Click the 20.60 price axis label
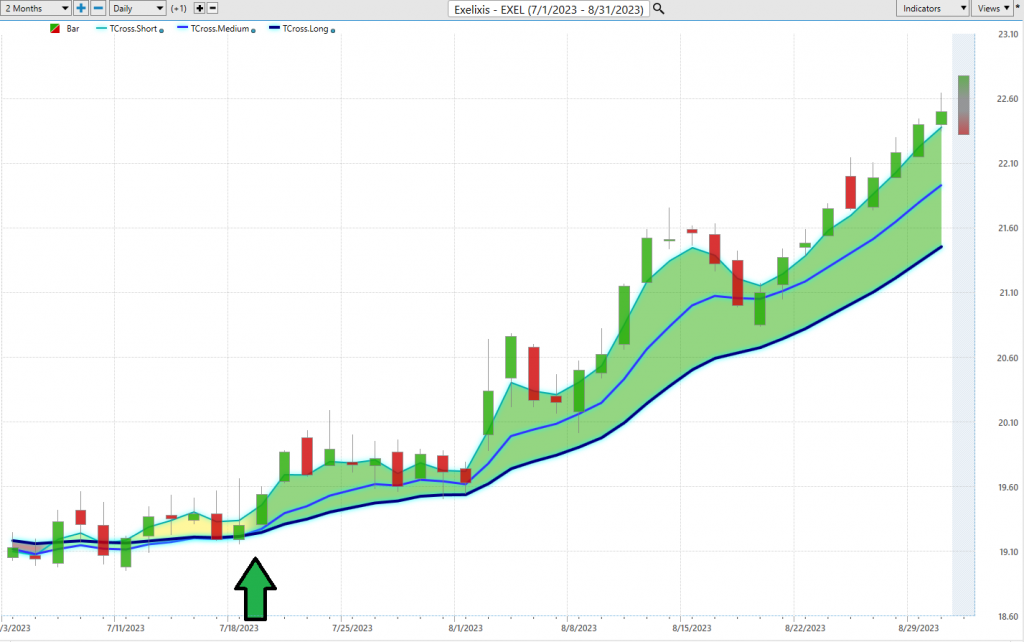Screen dimensions: 1024x642 [1008, 358]
